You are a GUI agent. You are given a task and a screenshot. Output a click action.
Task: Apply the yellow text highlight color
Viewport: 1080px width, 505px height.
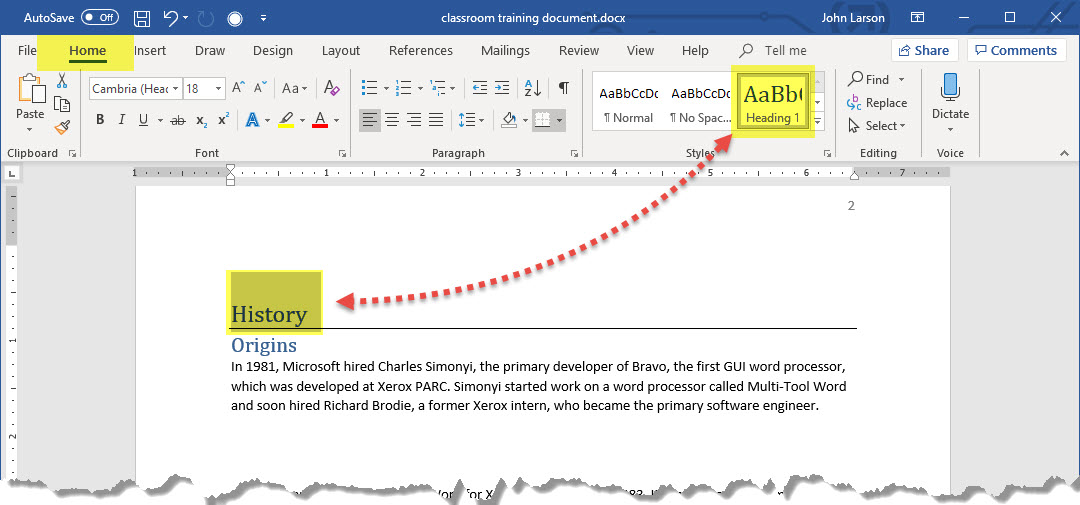pos(286,120)
